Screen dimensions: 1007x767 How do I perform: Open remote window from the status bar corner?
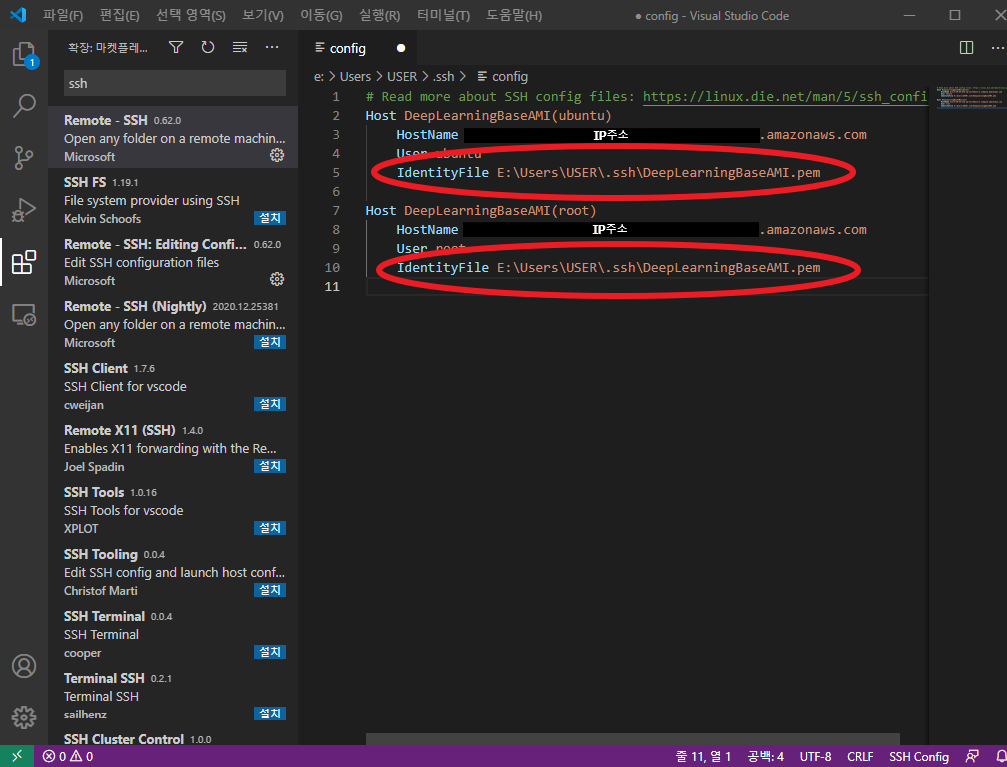17,756
